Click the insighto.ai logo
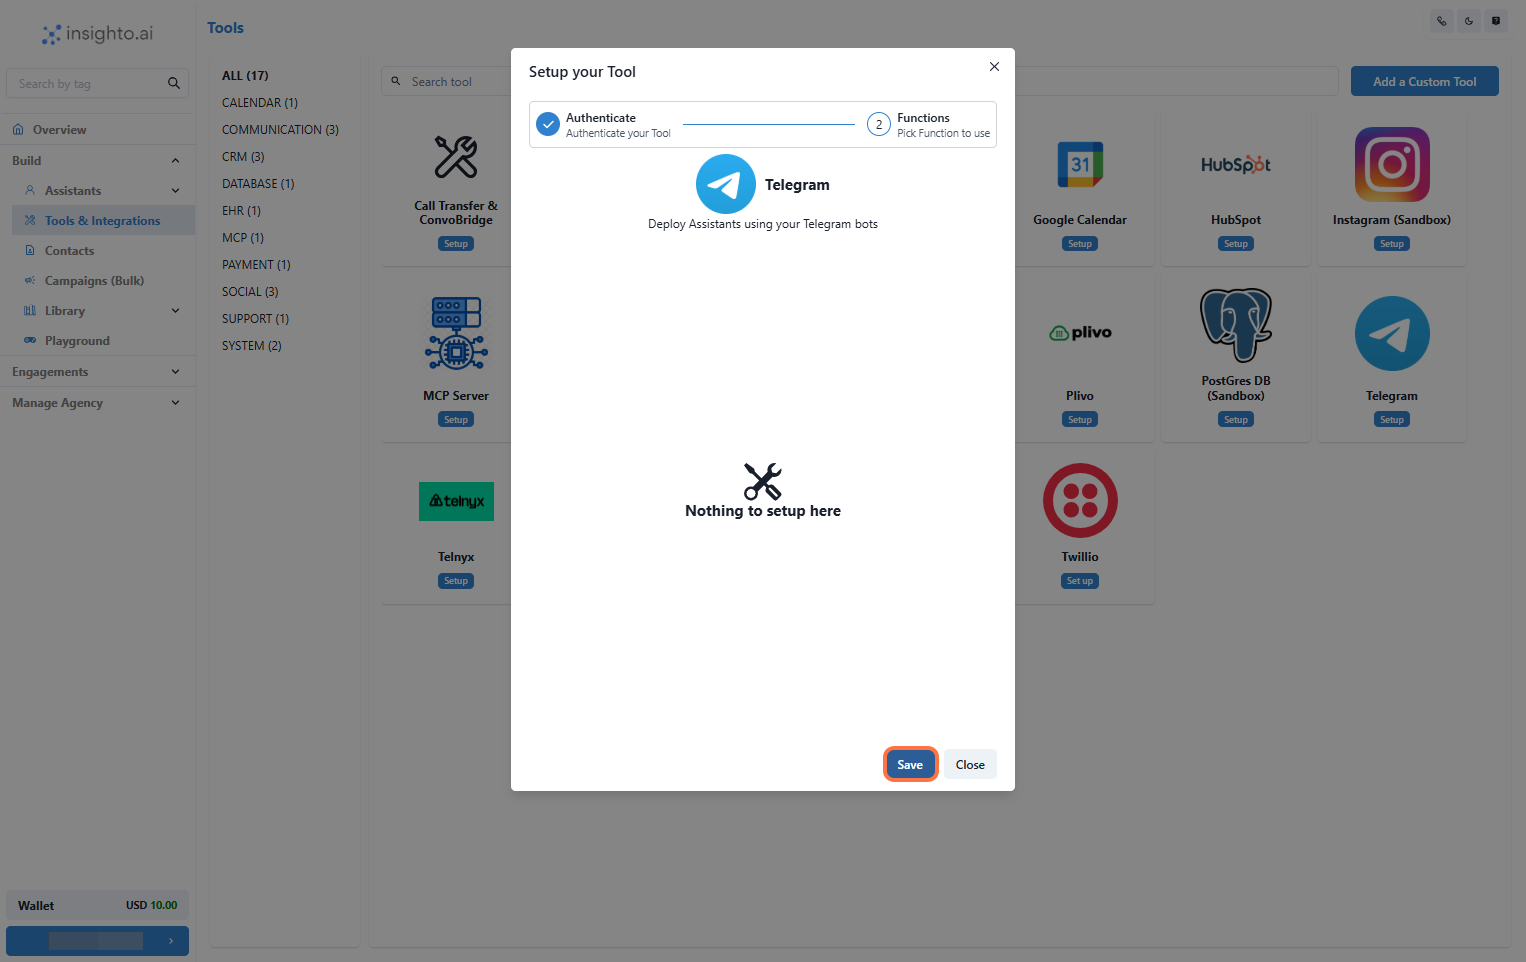The height and width of the screenshot is (962, 1526). click(x=97, y=34)
